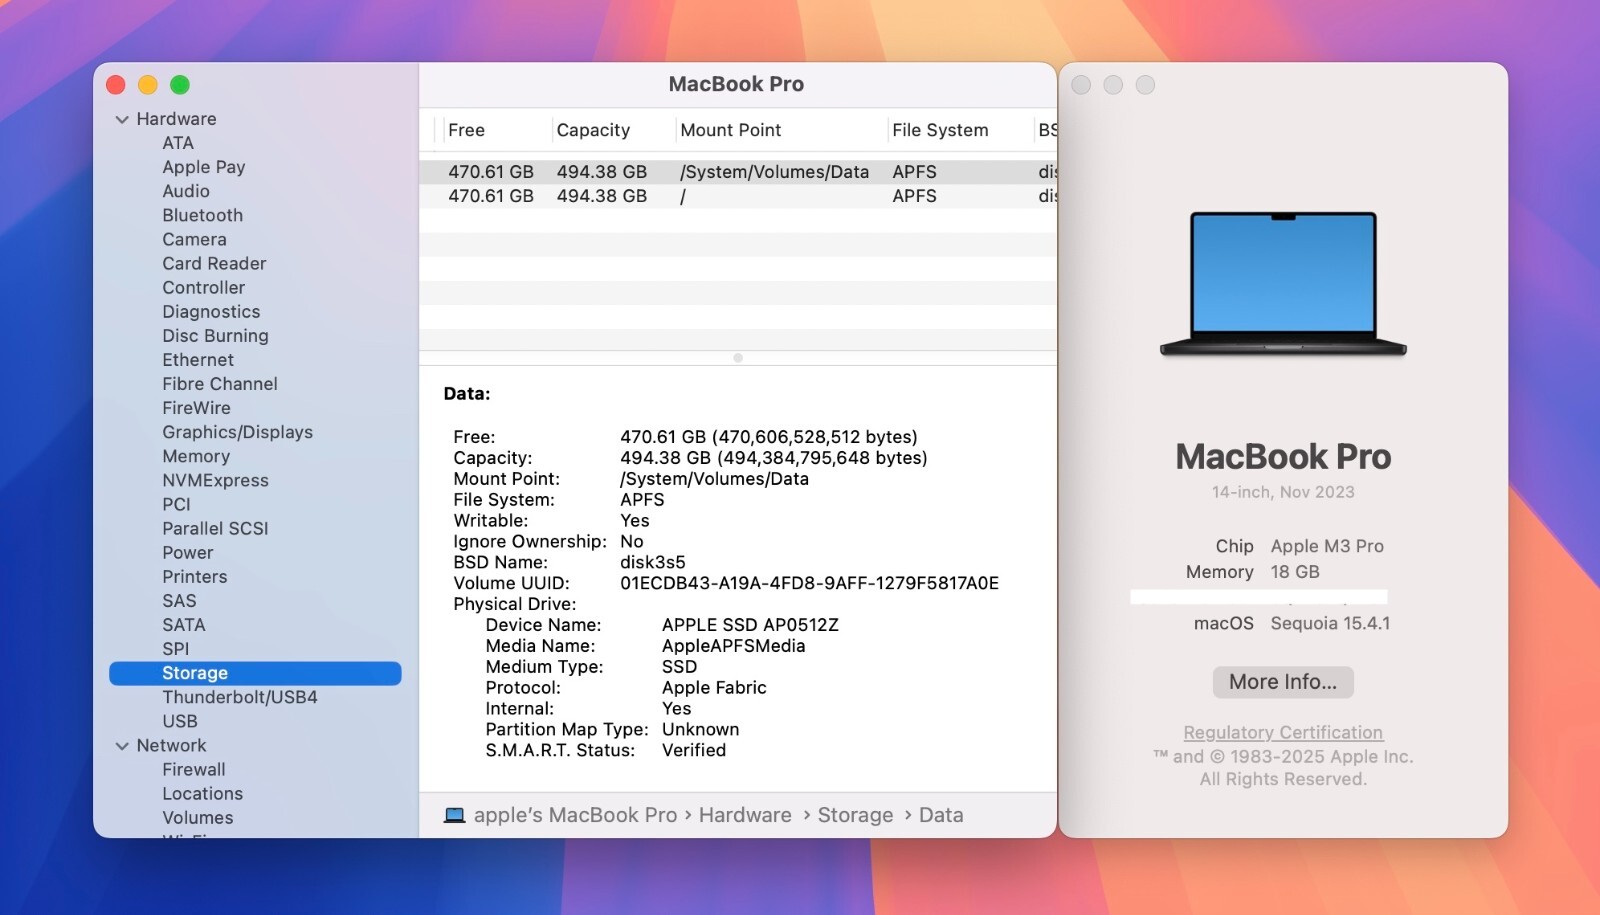Sort by the Free column header
1600x915 pixels.
[466, 130]
